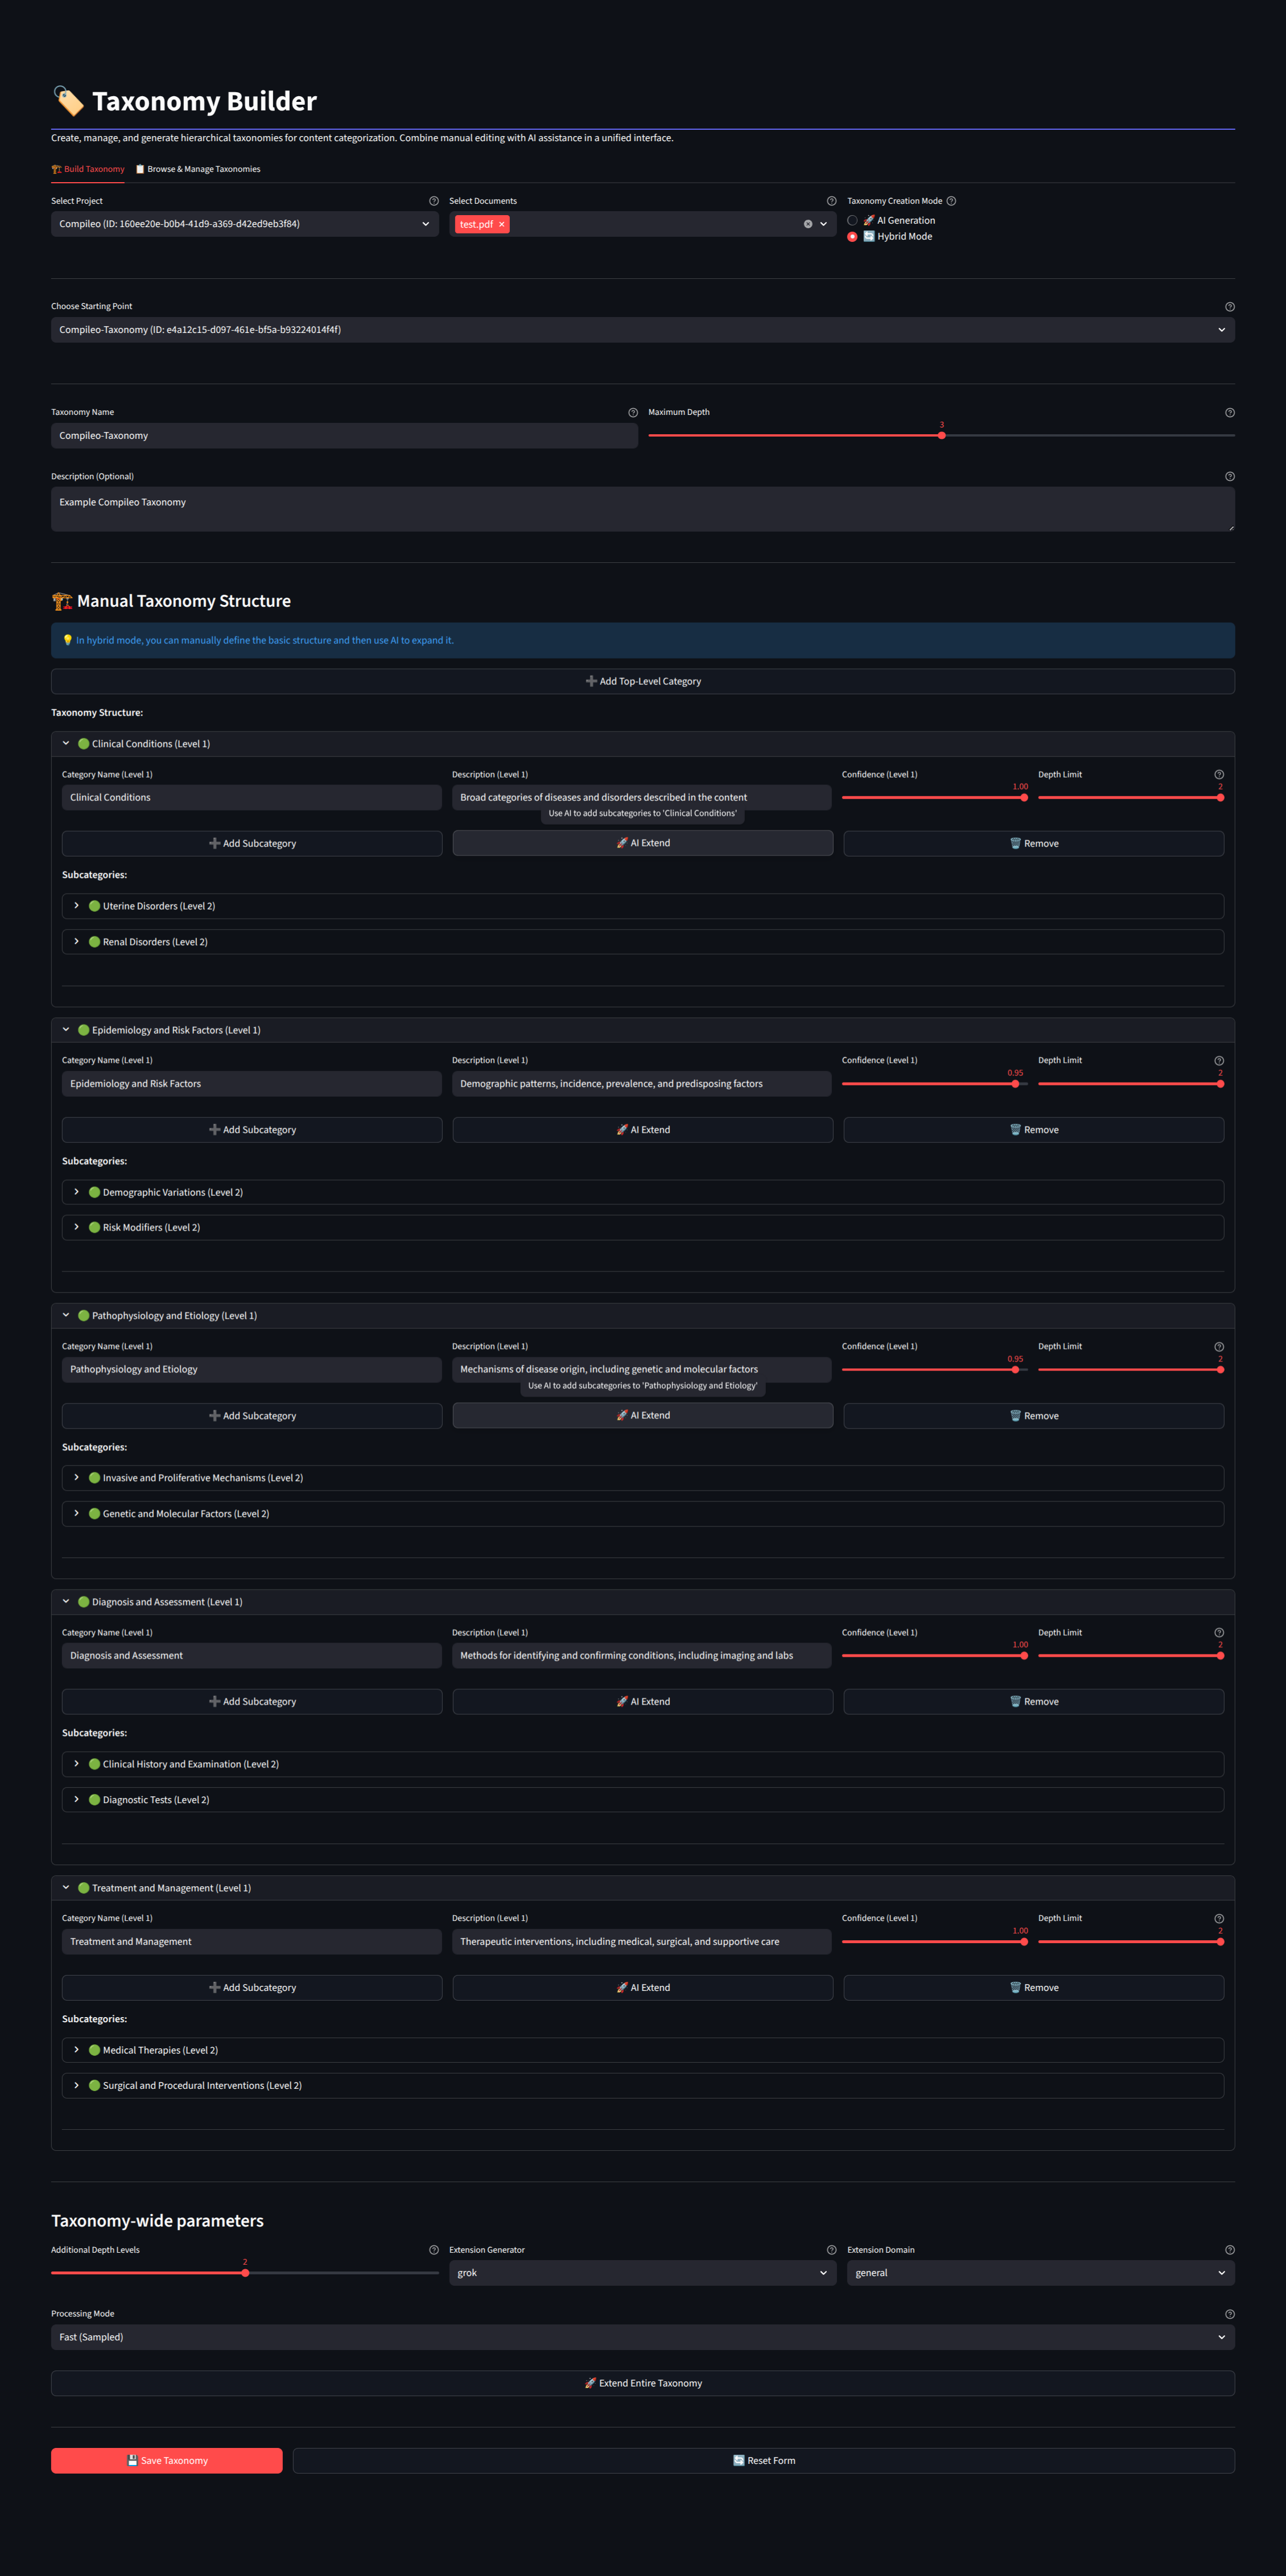Click help icon for Additional Depth Levels
The width and height of the screenshot is (1286, 2576).
tap(433, 2250)
